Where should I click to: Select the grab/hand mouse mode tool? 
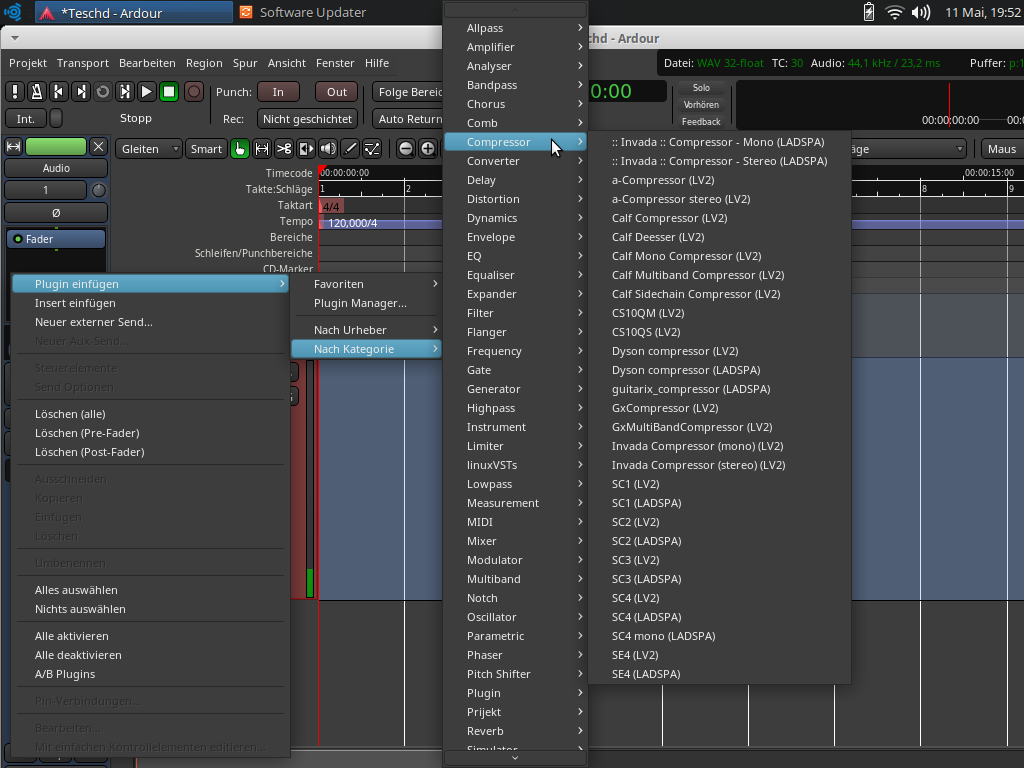(x=240, y=149)
